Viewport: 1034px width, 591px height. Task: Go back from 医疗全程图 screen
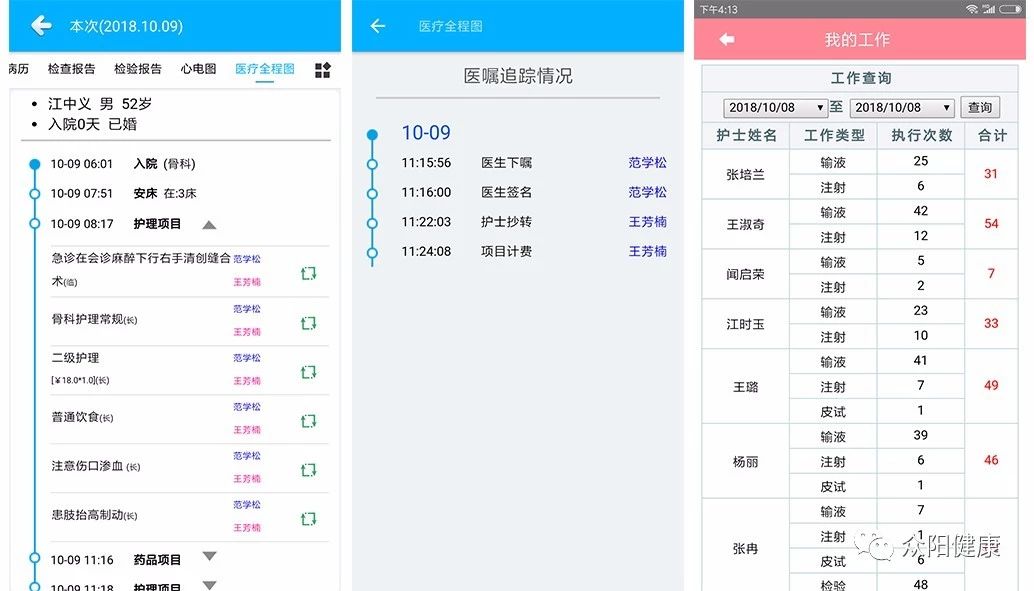point(378,26)
